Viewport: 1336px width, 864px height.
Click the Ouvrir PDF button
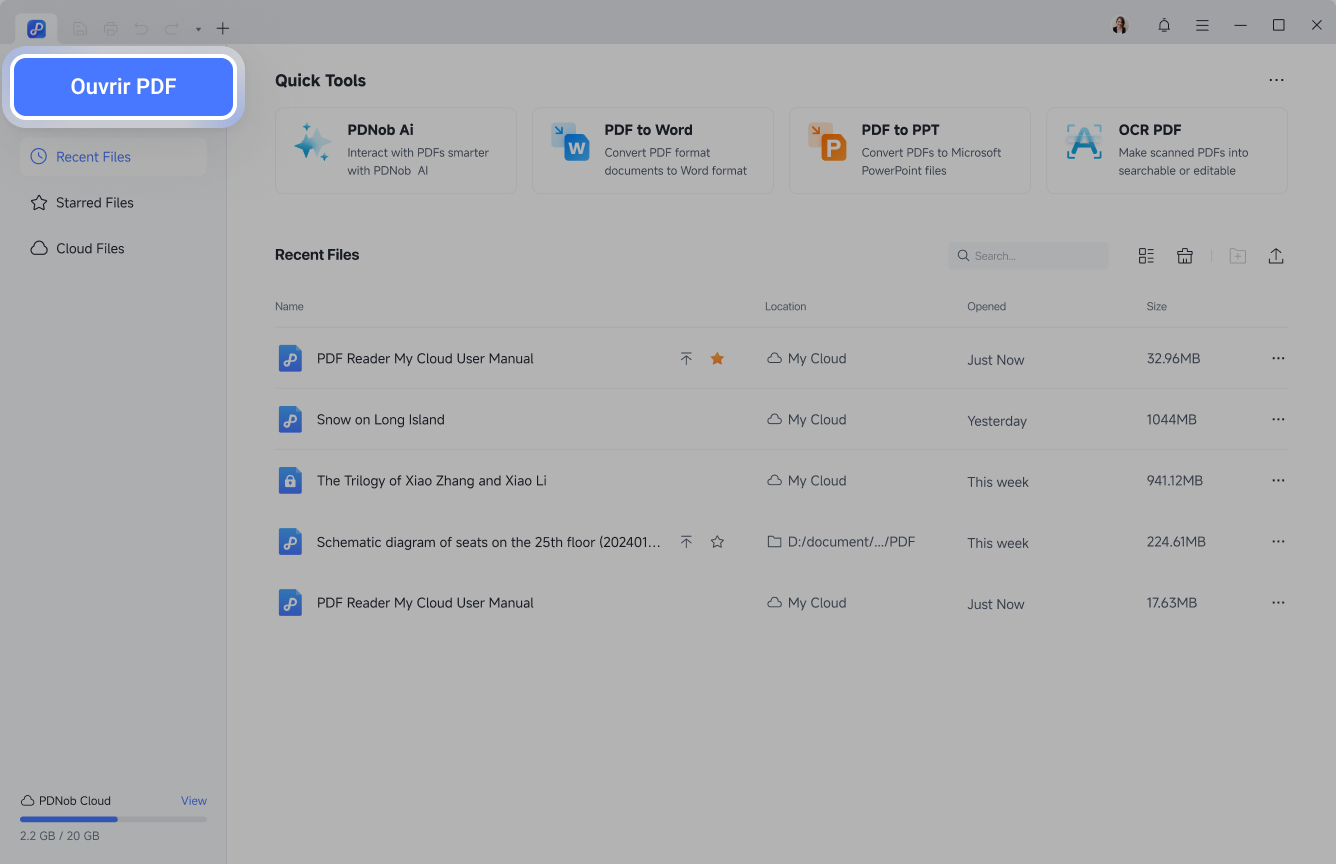point(123,87)
